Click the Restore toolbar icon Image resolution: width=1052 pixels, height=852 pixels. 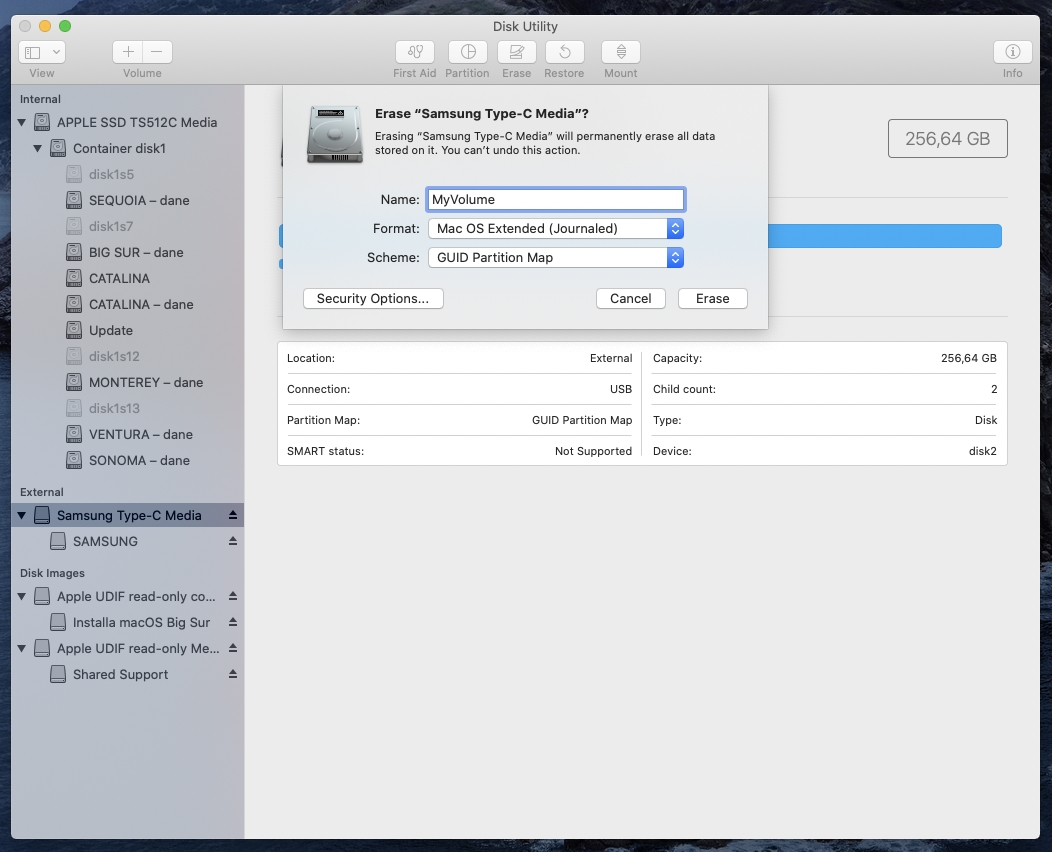[x=564, y=52]
